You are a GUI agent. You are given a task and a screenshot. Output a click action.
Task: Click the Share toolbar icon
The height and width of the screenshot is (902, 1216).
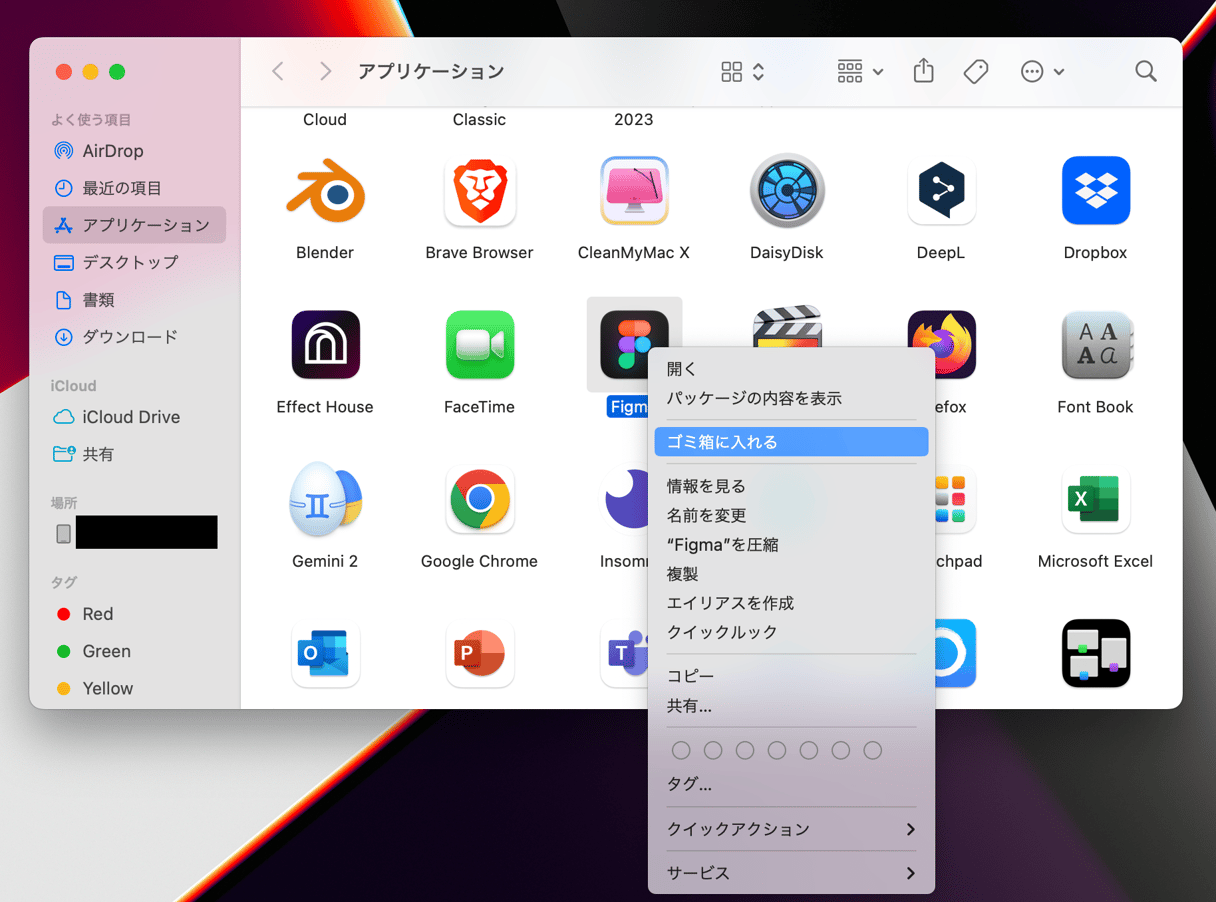[x=923, y=71]
